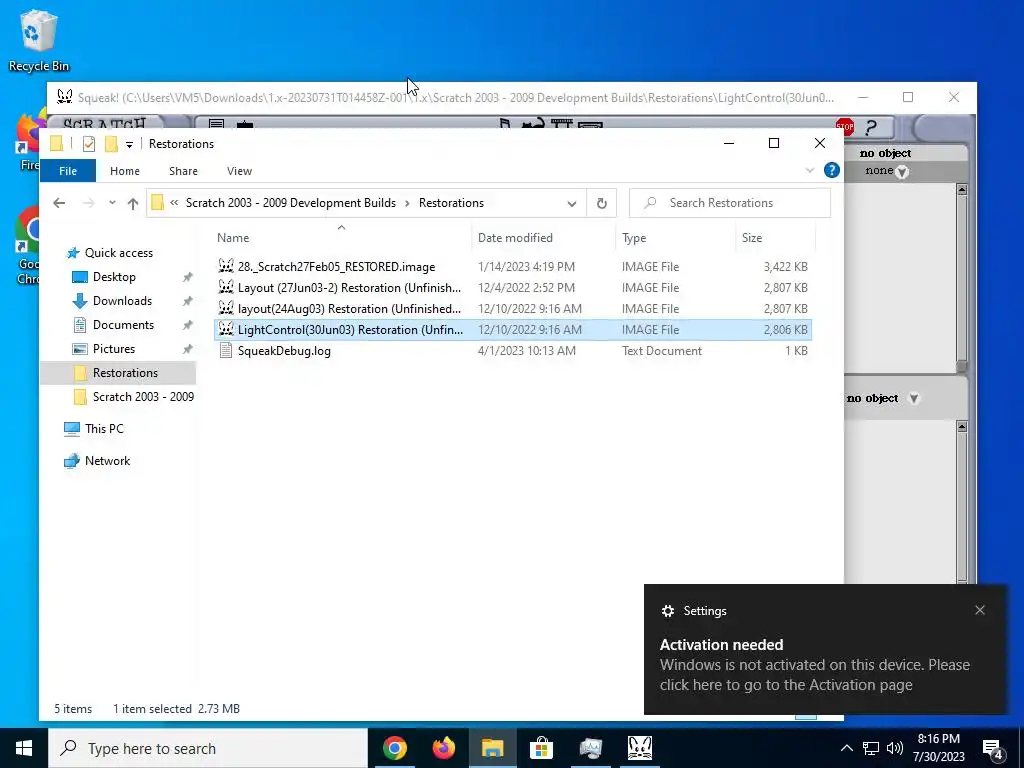
Task: Show hidden system tray icons
Action: (x=846, y=748)
